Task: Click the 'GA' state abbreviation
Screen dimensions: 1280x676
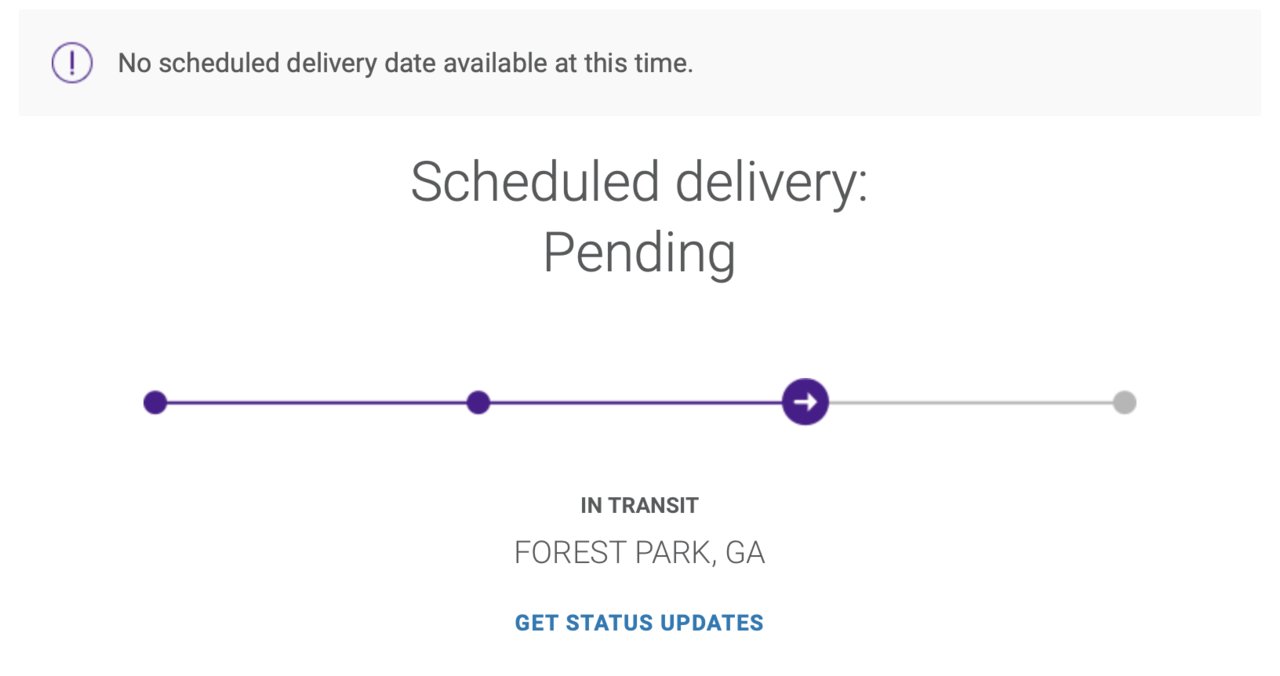Action: [x=745, y=553]
